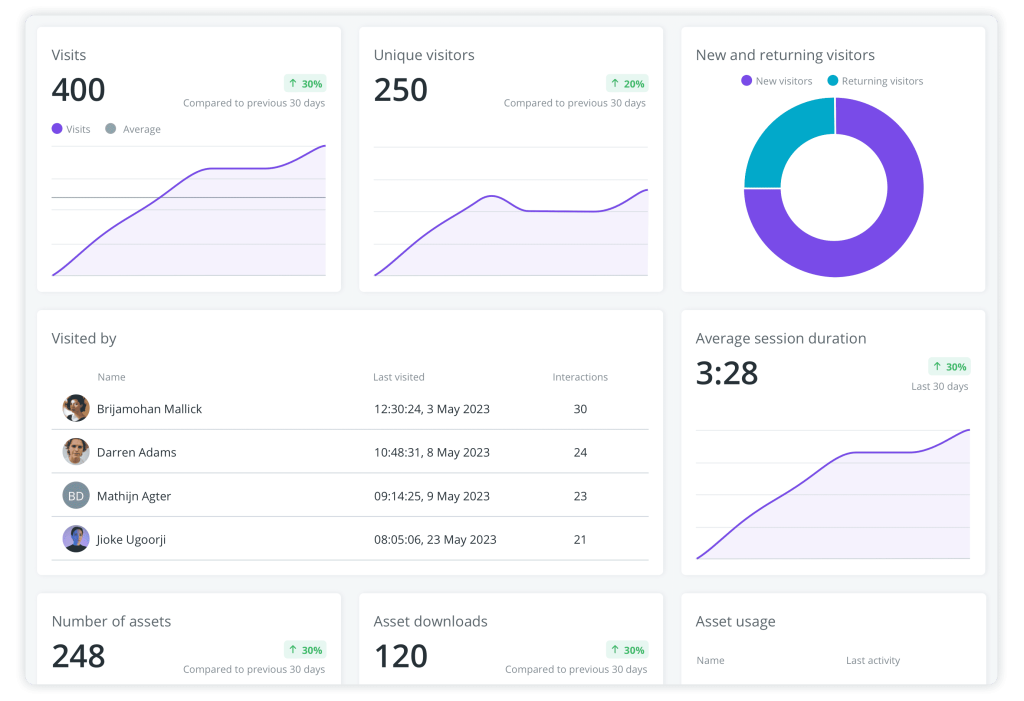Sort by the Interactions column header

(x=580, y=377)
